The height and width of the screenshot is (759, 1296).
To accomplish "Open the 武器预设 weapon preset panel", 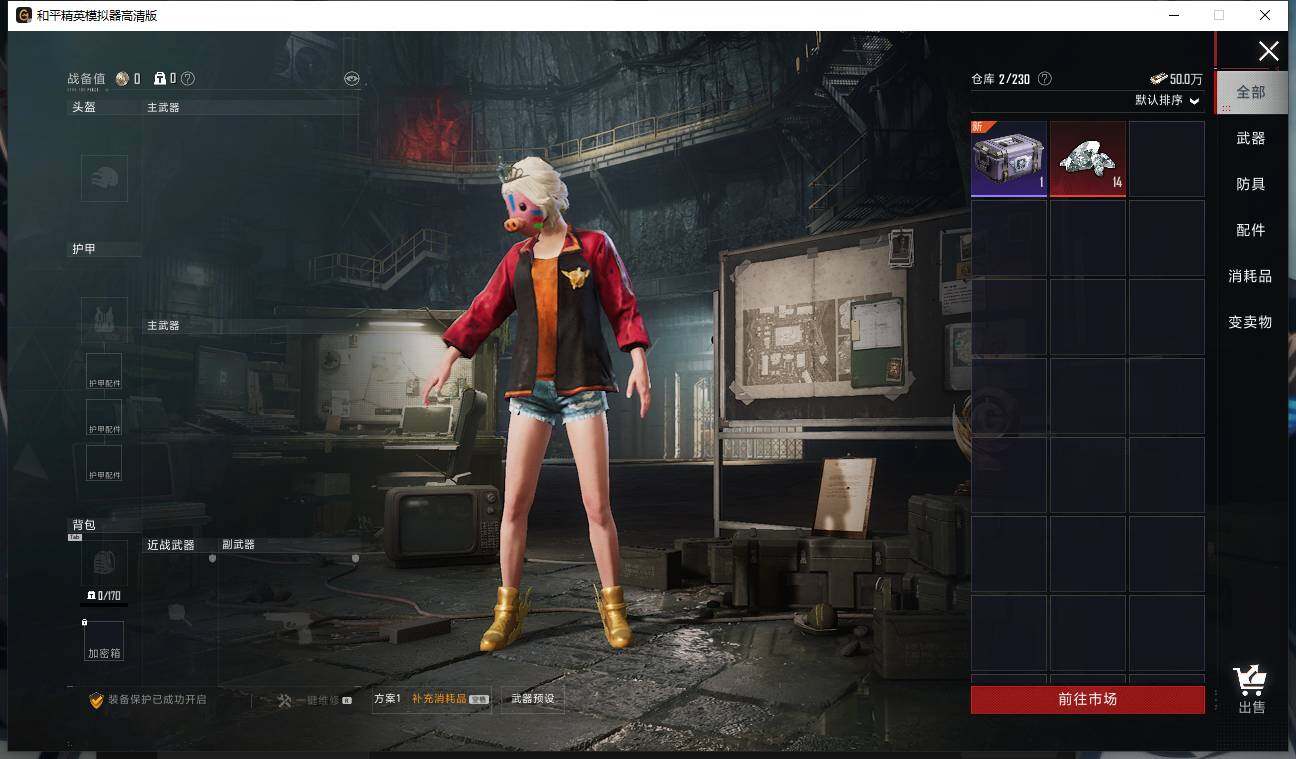I will (x=532, y=699).
